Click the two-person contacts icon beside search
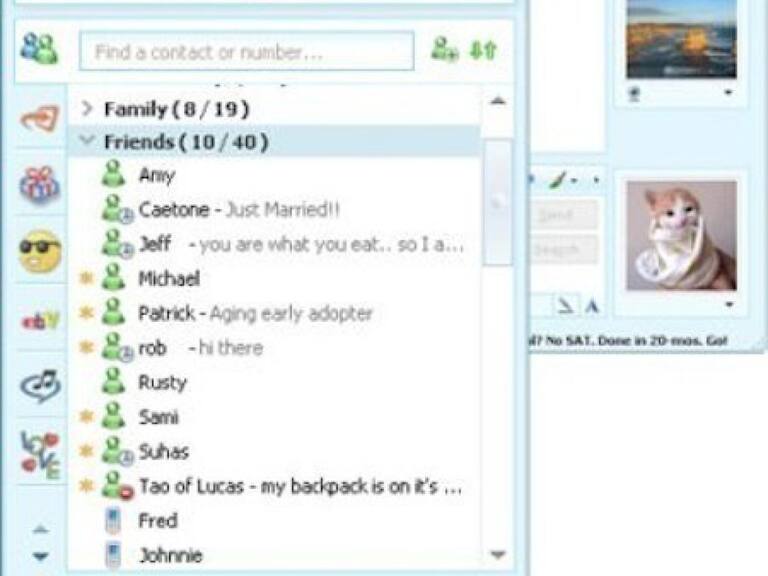This screenshot has width=768, height=576. (39, 48)
